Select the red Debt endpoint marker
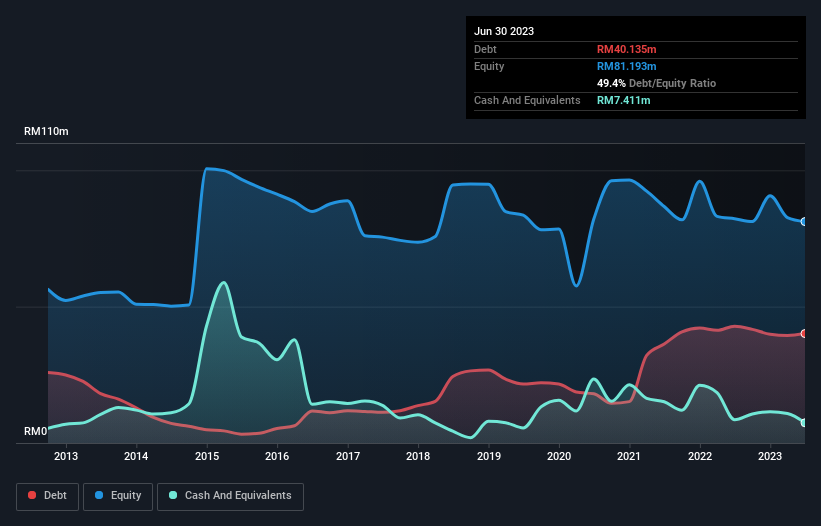This screenshot has width=821, height=526. point(804,333)
